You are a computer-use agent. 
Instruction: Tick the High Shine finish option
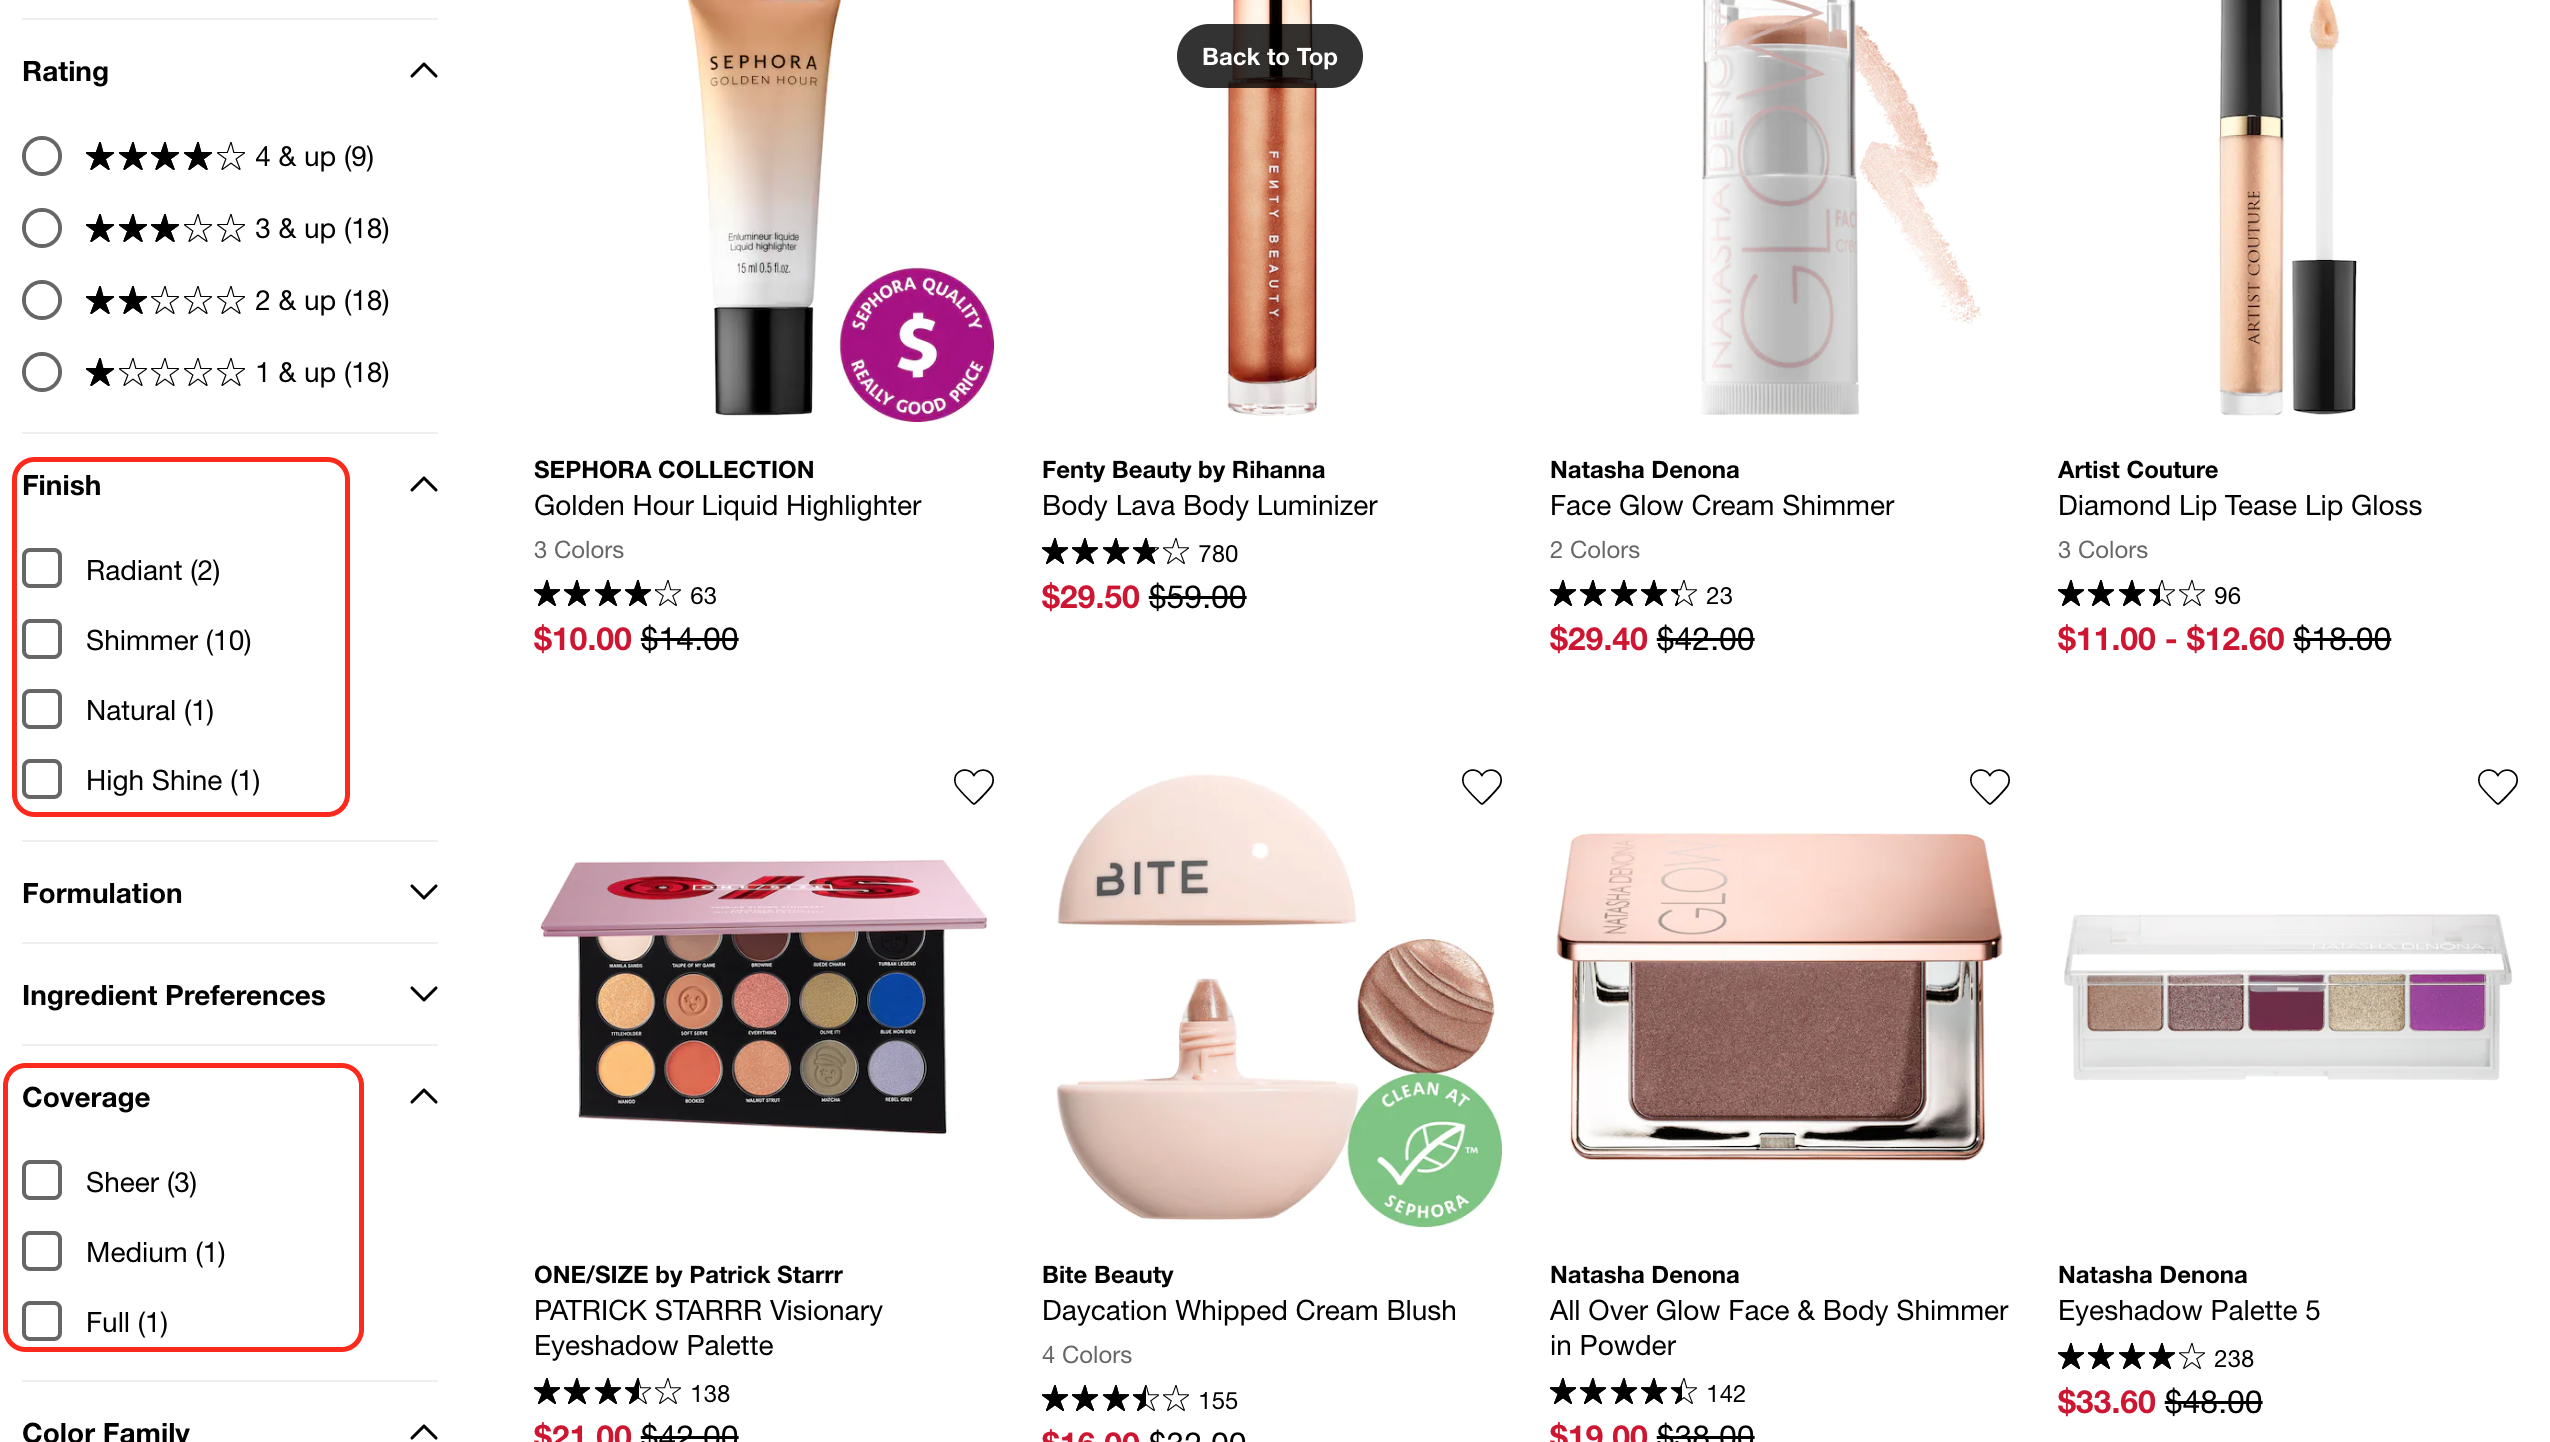[42, 780]
